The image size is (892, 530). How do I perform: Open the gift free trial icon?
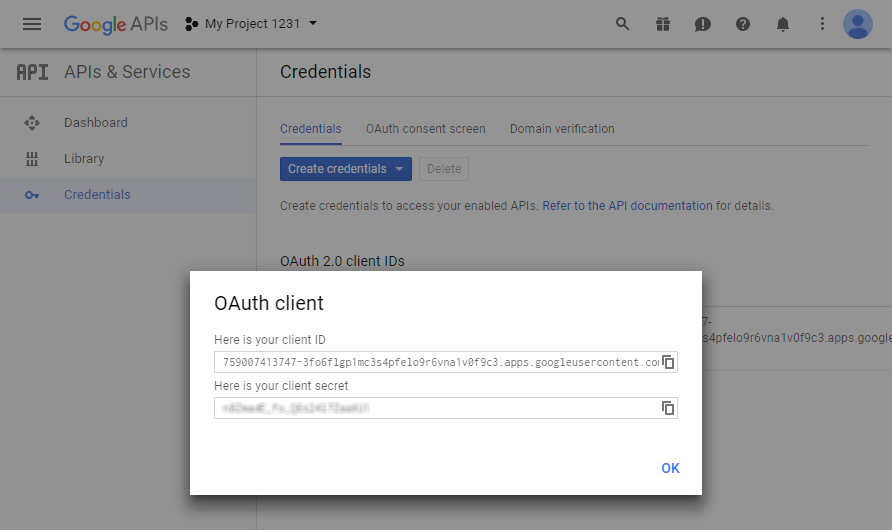663,24
